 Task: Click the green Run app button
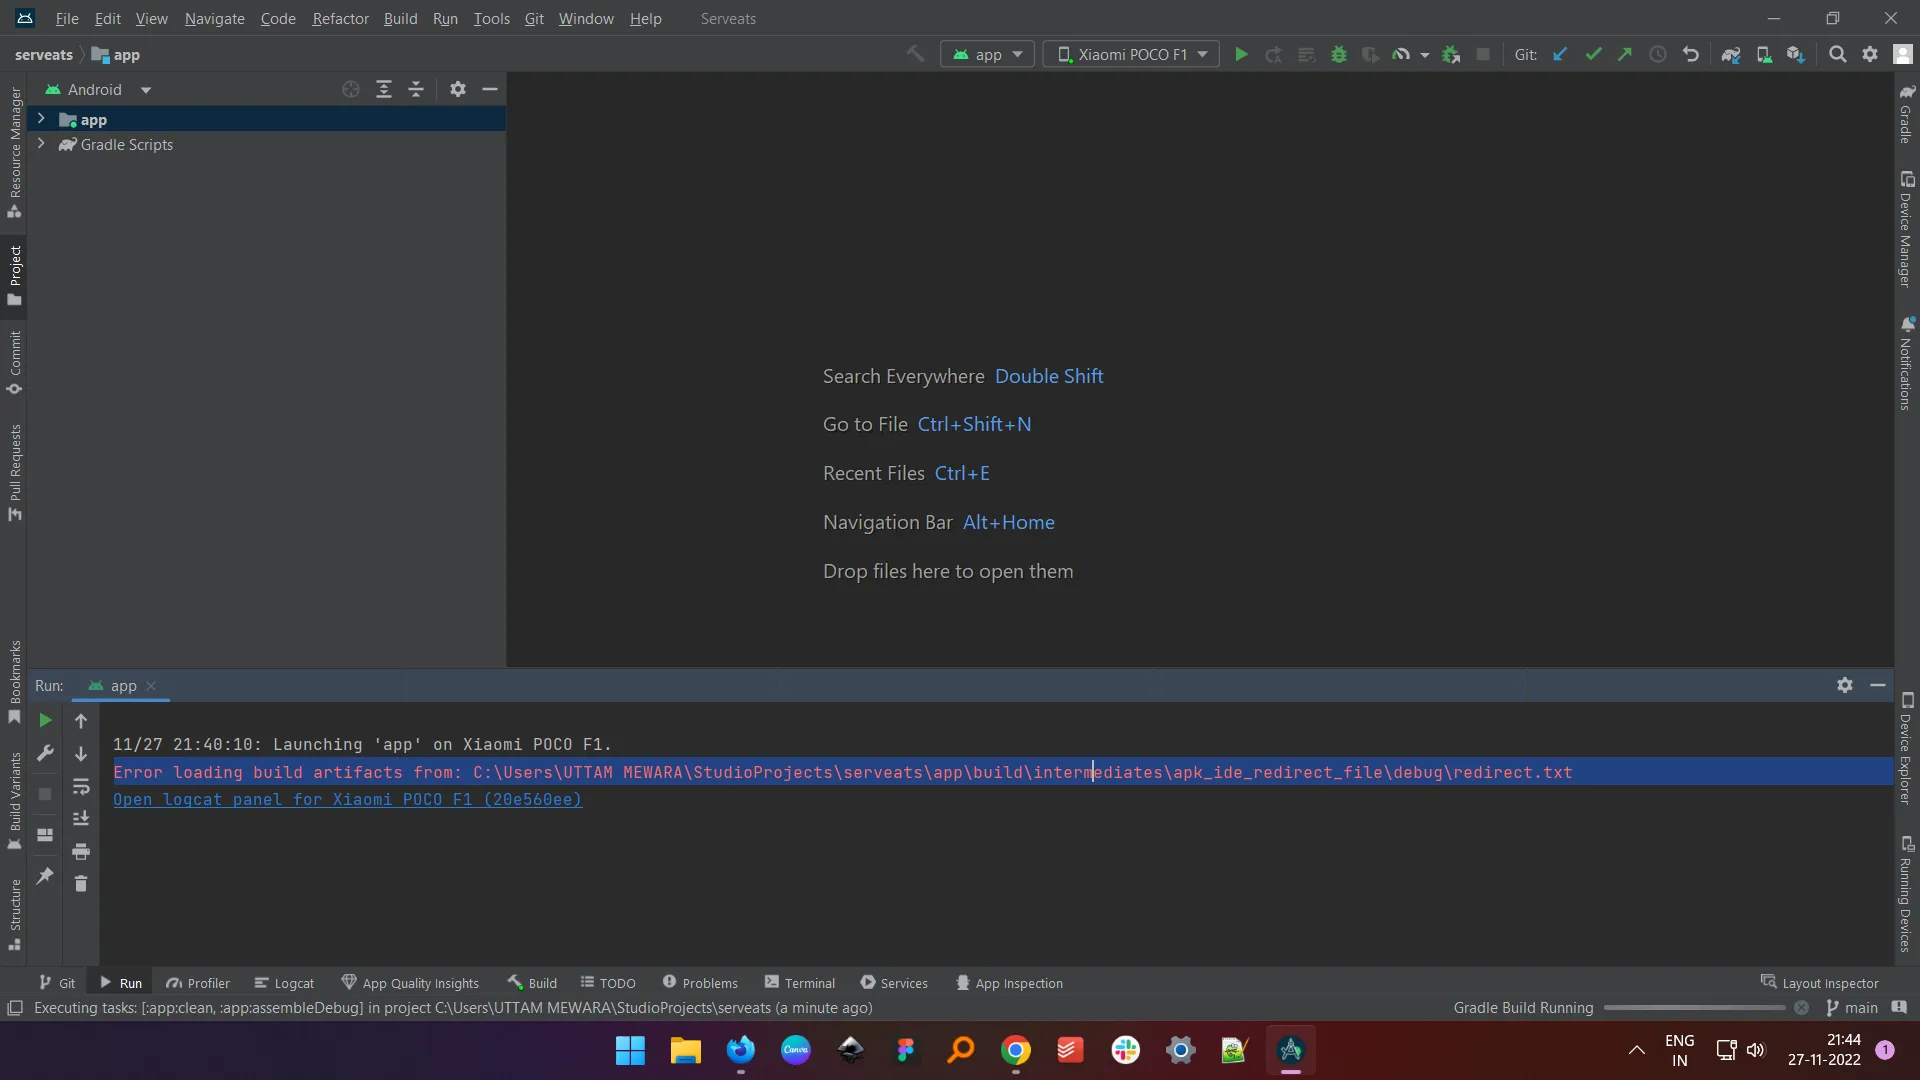(1241, 55)
